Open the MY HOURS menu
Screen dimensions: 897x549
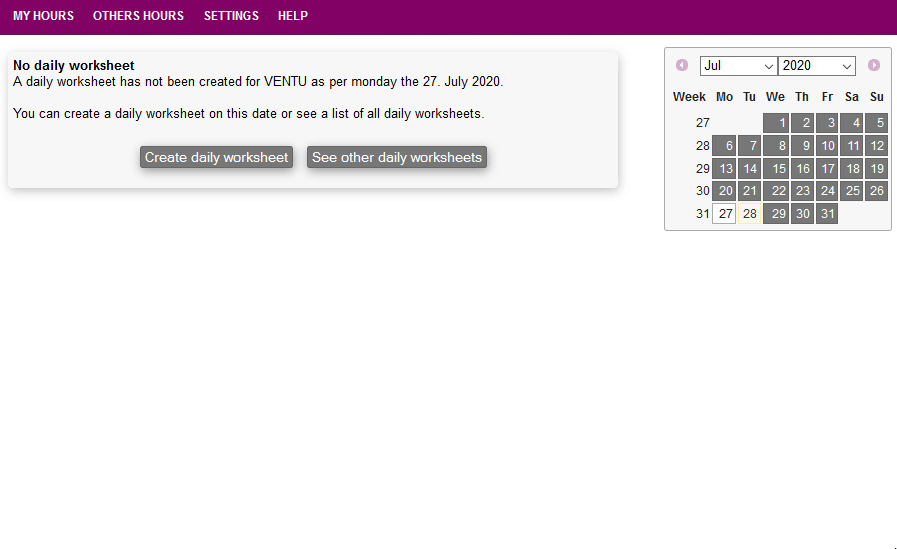pyautogui.click(x=43, y=16)
